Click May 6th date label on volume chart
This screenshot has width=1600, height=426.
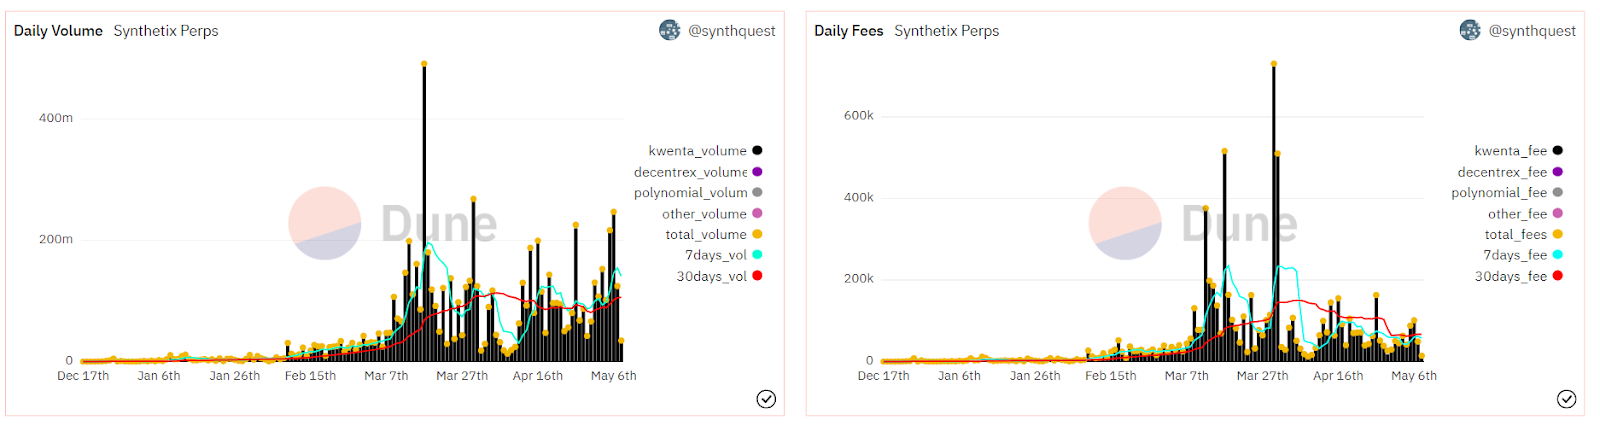614,376
